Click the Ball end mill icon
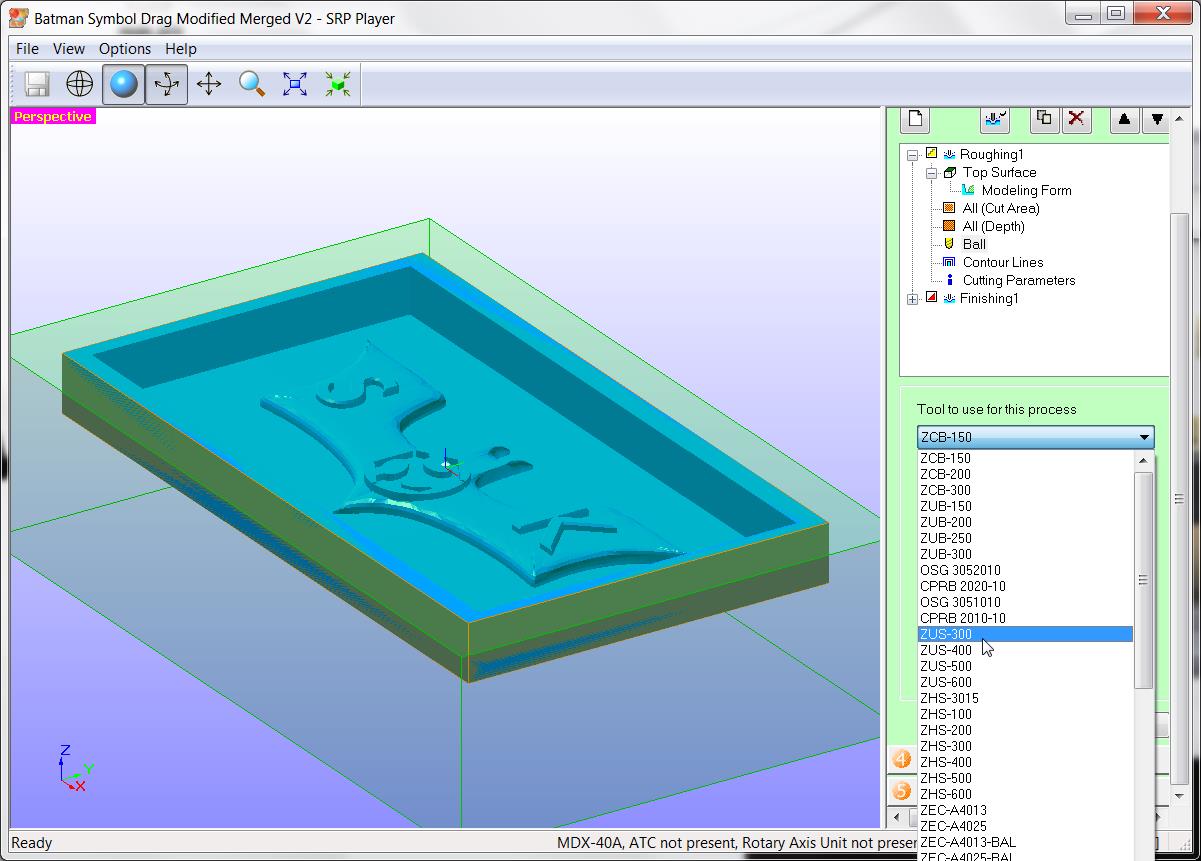The height and width of the screenshot is (861, 1201). pyautogui.click(x=949, y=244)
